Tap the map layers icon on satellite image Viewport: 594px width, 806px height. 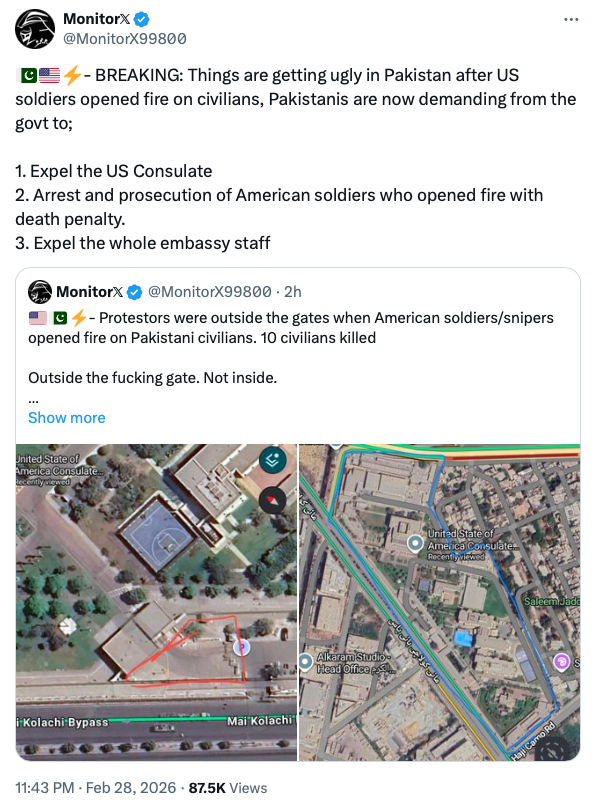pos(273,460)
